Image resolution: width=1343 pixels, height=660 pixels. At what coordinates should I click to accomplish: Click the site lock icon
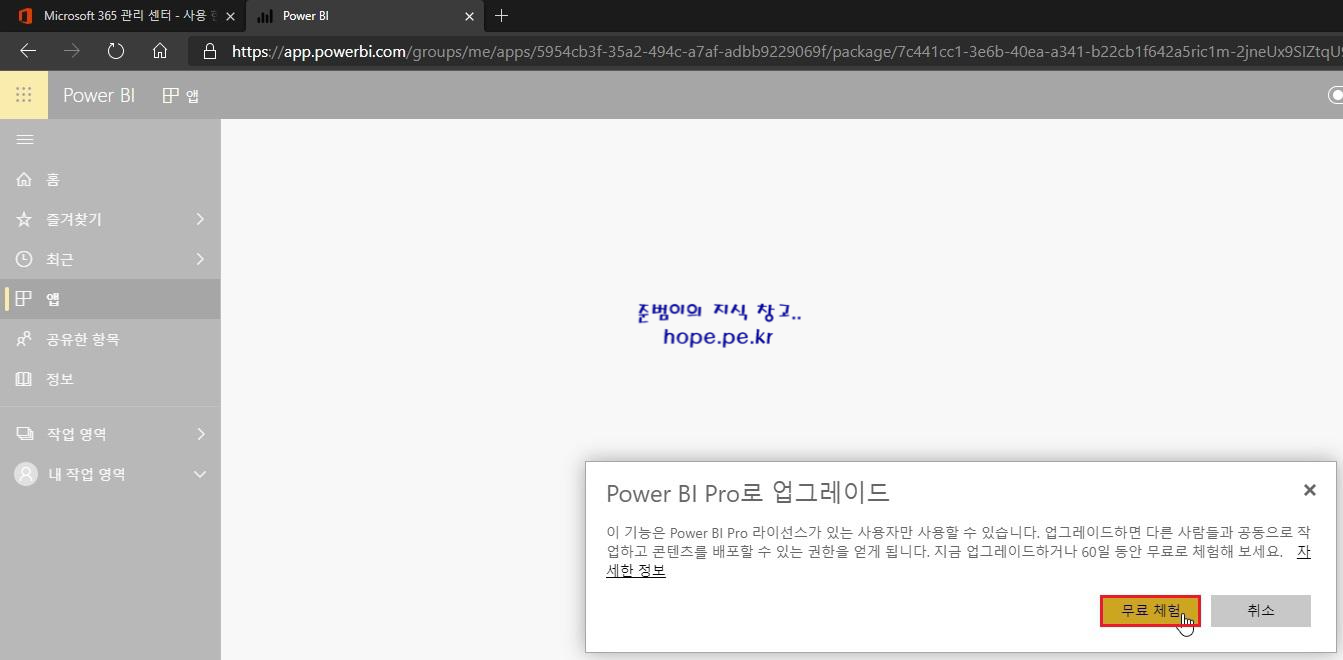[209, 51]
